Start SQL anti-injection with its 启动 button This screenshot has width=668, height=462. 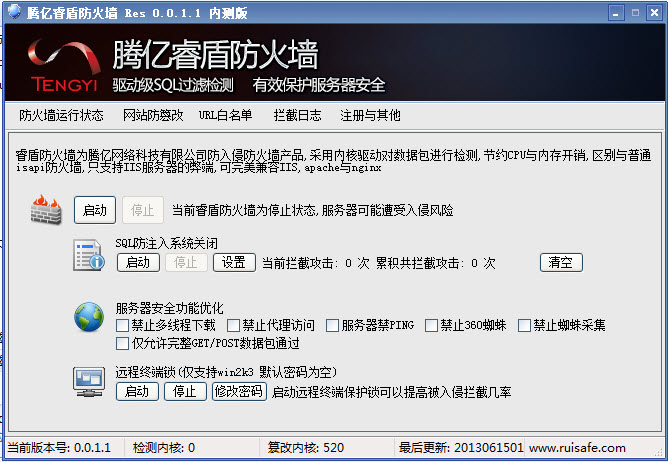138,263
